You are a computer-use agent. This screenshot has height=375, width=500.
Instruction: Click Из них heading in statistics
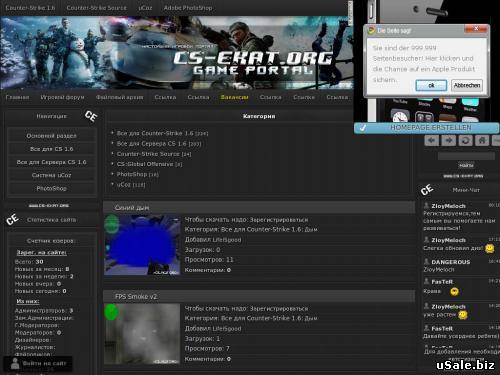tap(28, 301)
